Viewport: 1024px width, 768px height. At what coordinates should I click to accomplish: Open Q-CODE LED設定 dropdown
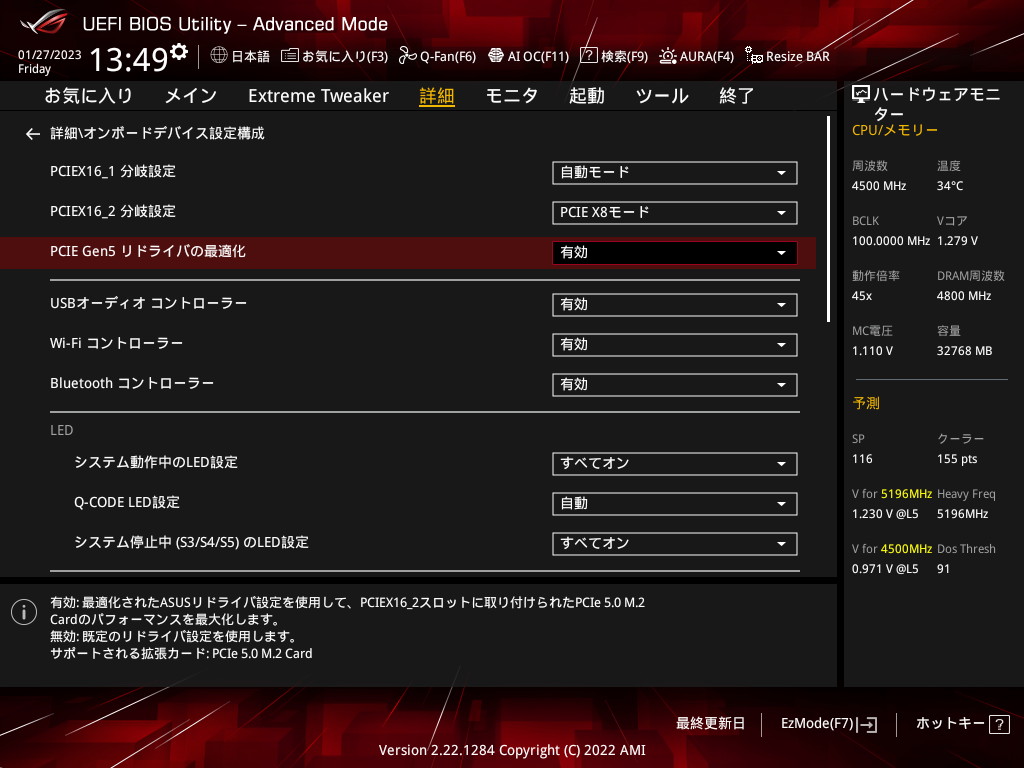[x=675, y=504]
